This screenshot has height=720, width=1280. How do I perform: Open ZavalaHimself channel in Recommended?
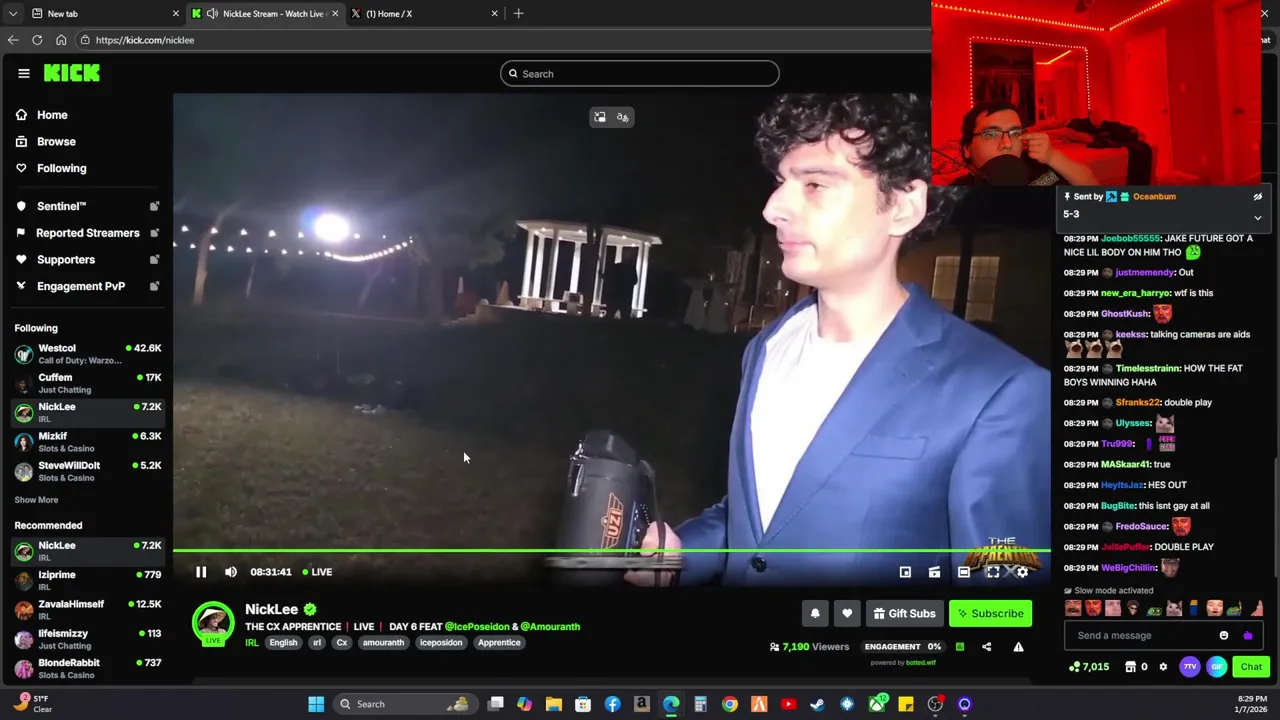point(87,610)
